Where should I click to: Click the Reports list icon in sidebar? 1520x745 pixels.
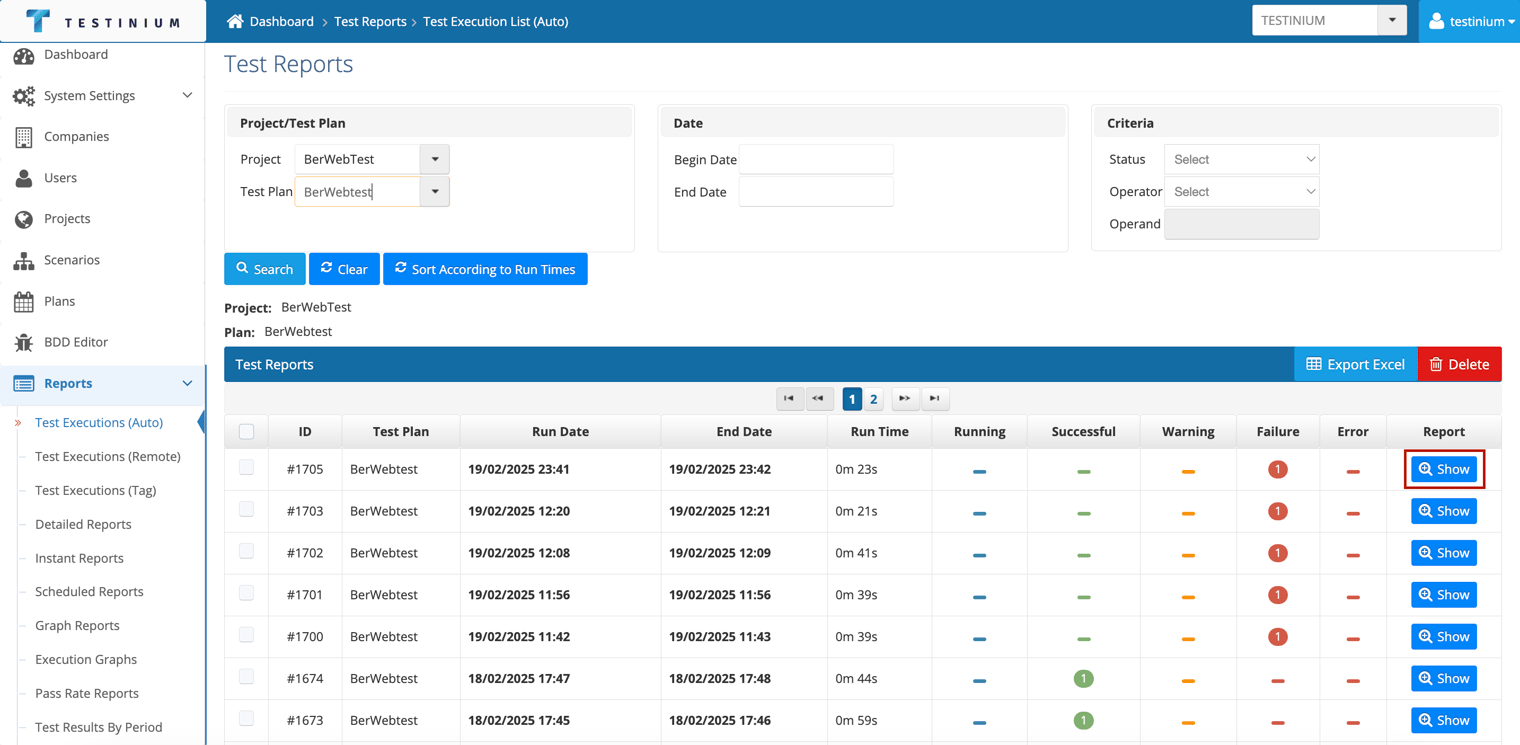coord(24,383)
